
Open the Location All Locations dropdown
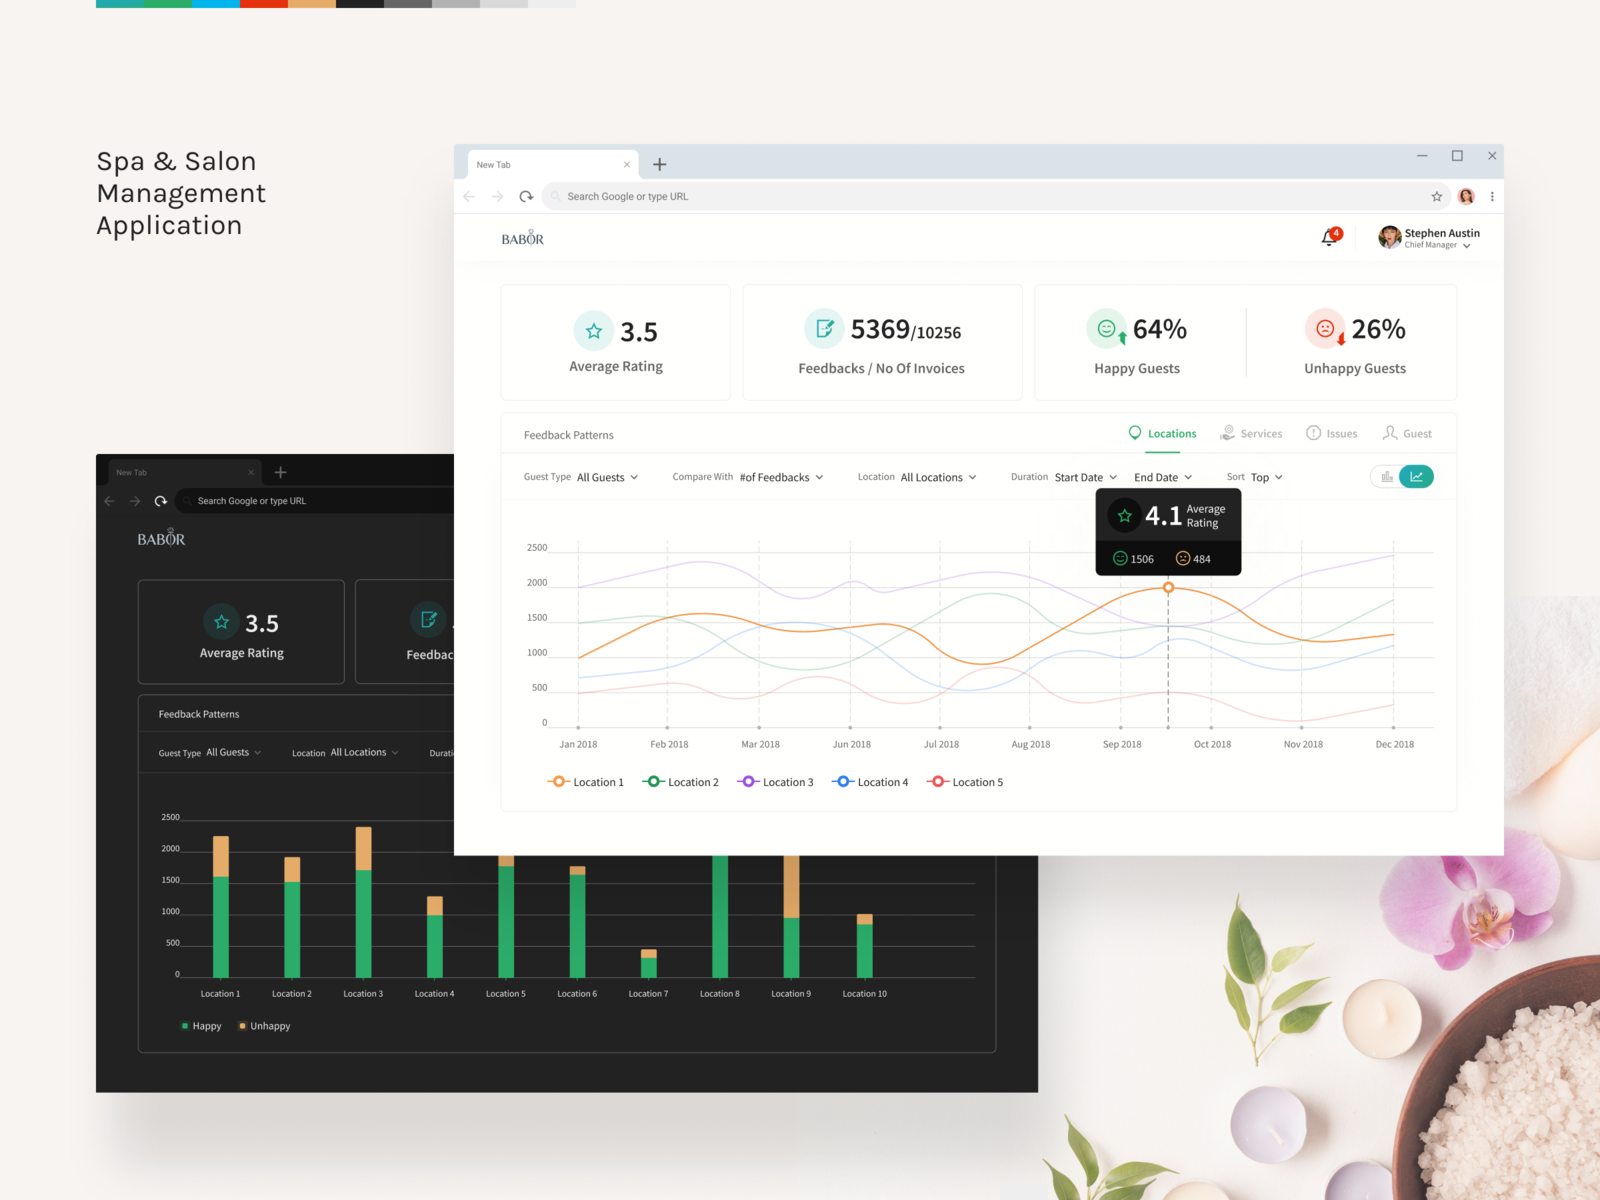tap(938, 477)
